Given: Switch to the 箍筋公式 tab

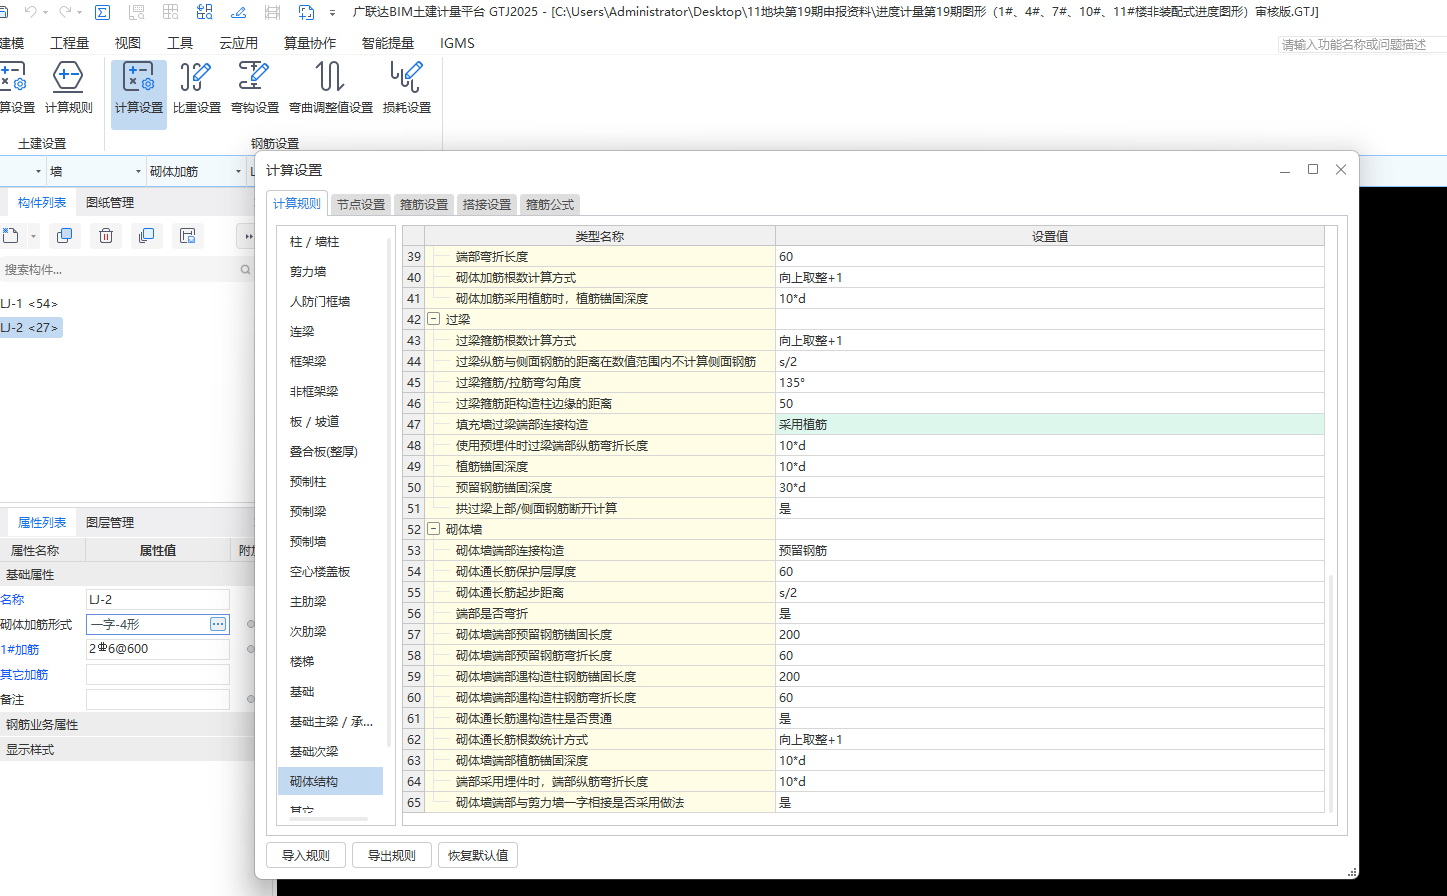Looking at the screenshot, I should (550, 204).
